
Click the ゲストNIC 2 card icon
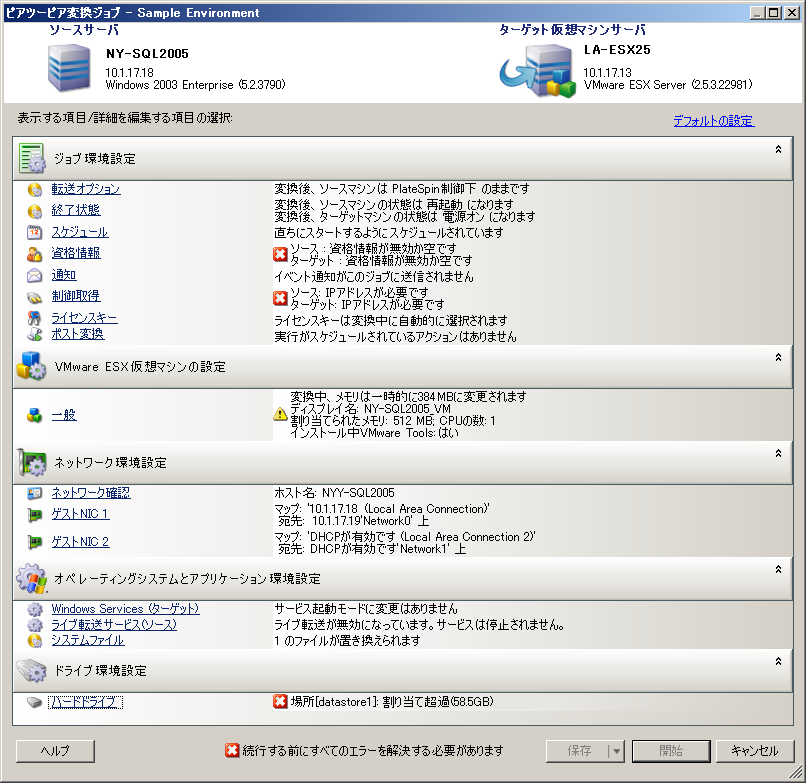coord(34,542)
